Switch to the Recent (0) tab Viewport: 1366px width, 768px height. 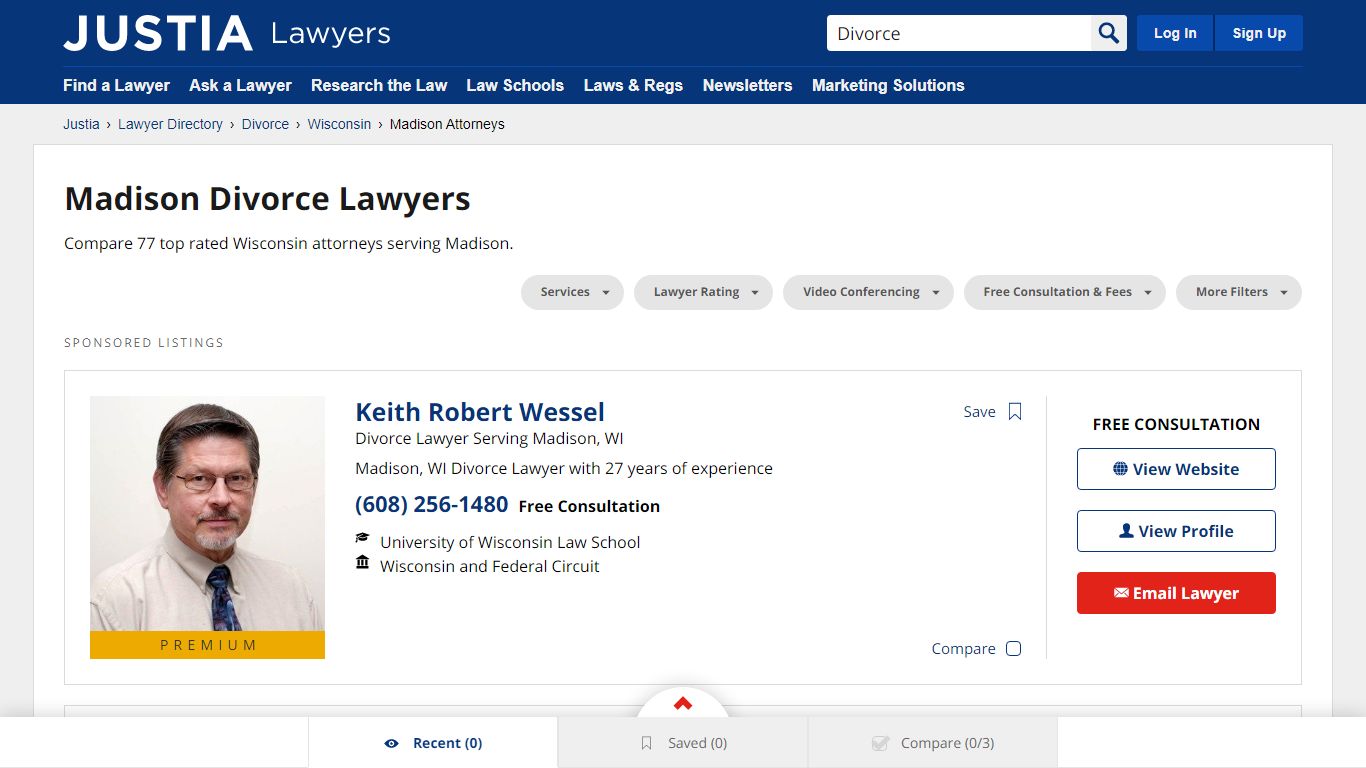[433, 743]
